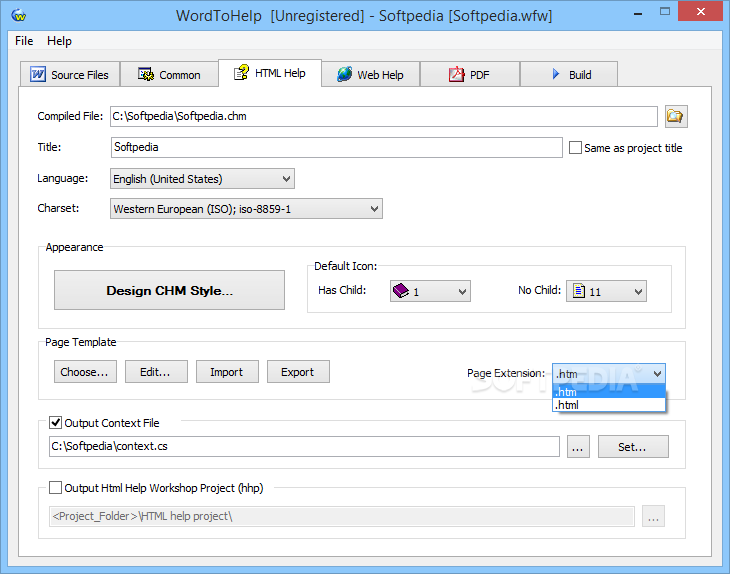Click Design CHM Style button
Screen dimensions: 730x574
tap(169, 290)
